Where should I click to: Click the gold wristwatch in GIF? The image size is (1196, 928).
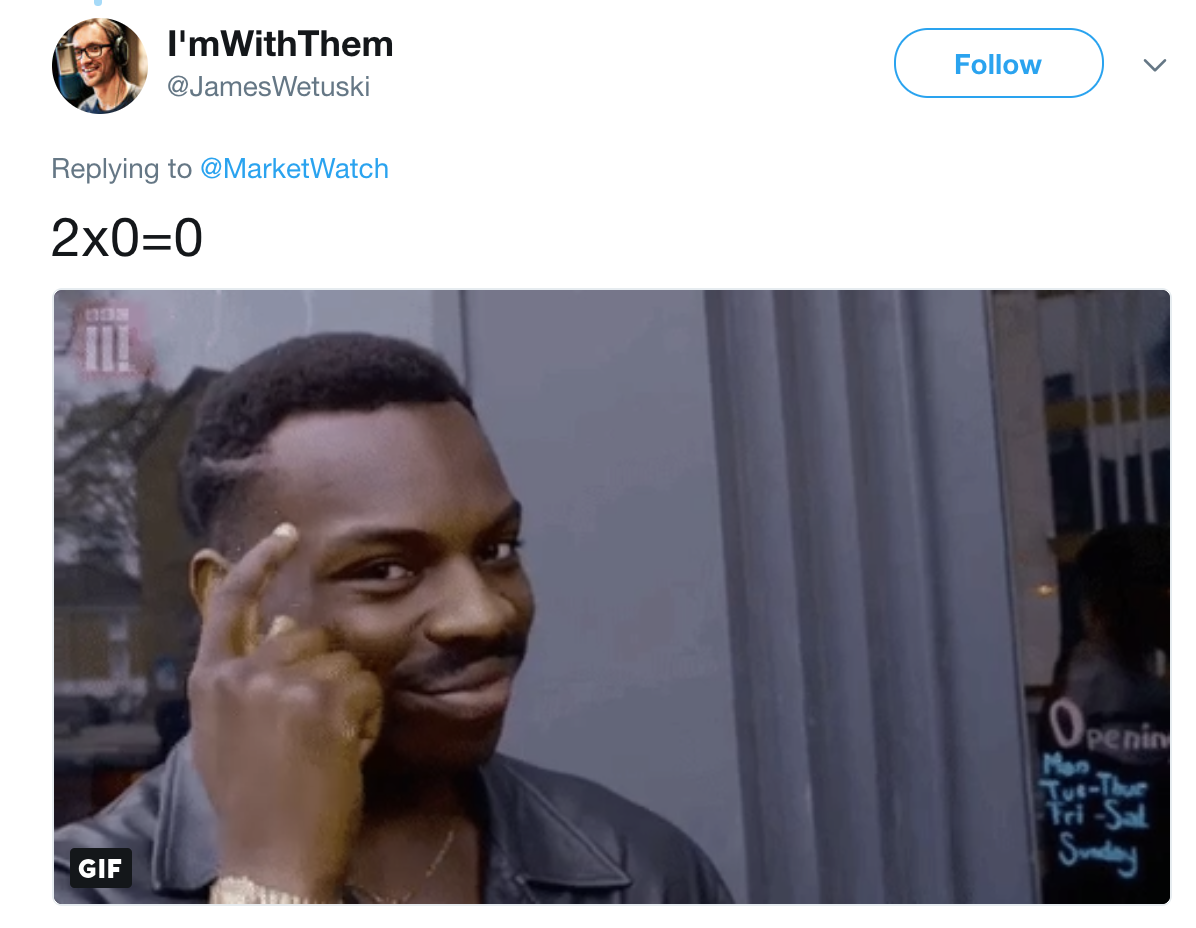[x=256, y=891]
